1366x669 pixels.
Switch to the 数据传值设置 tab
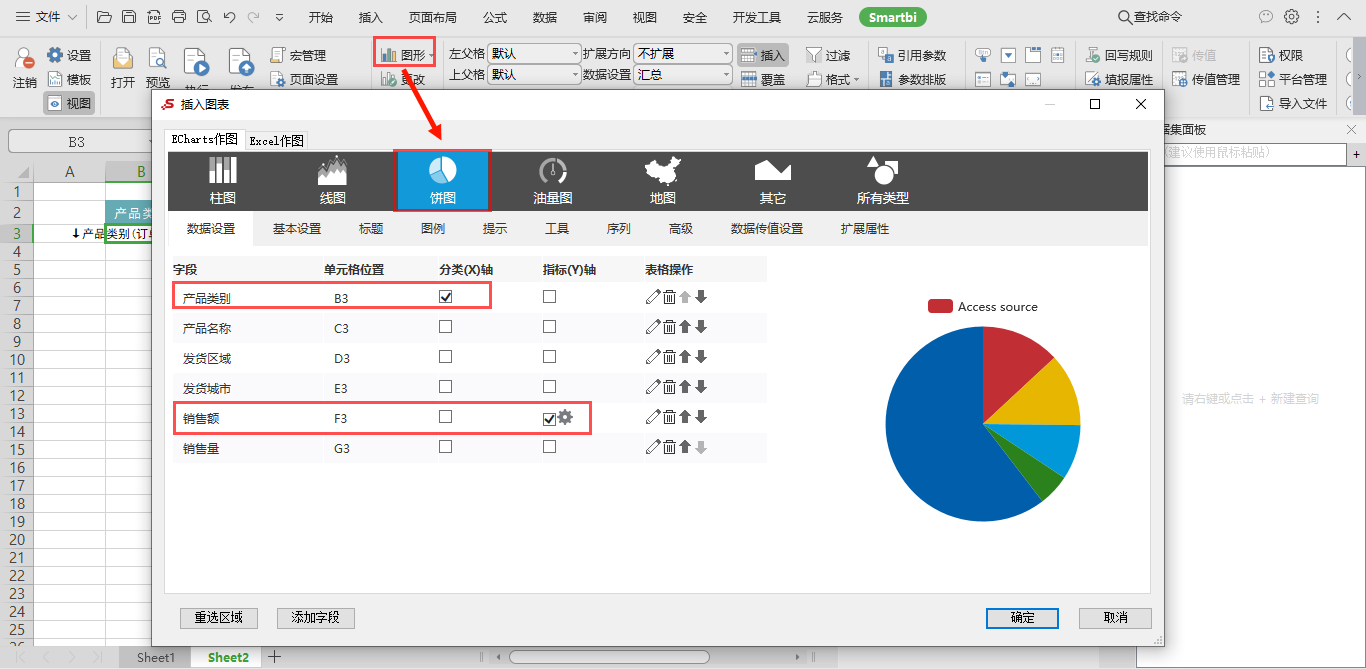pyautogui.click(x=767, y=229)
